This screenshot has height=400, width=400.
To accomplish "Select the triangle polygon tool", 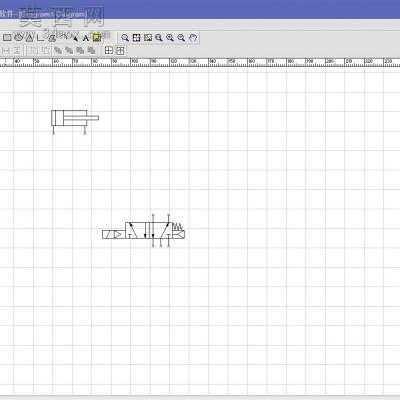I will (30, 38).
